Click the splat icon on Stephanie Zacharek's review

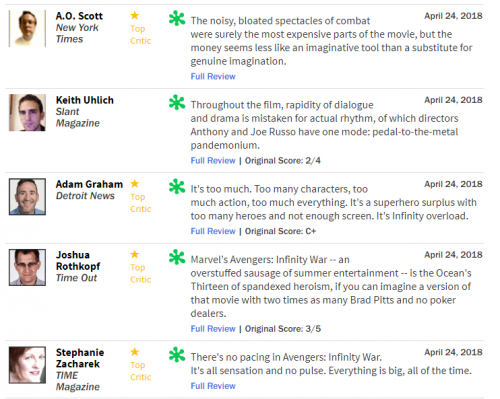click(177, 355)
